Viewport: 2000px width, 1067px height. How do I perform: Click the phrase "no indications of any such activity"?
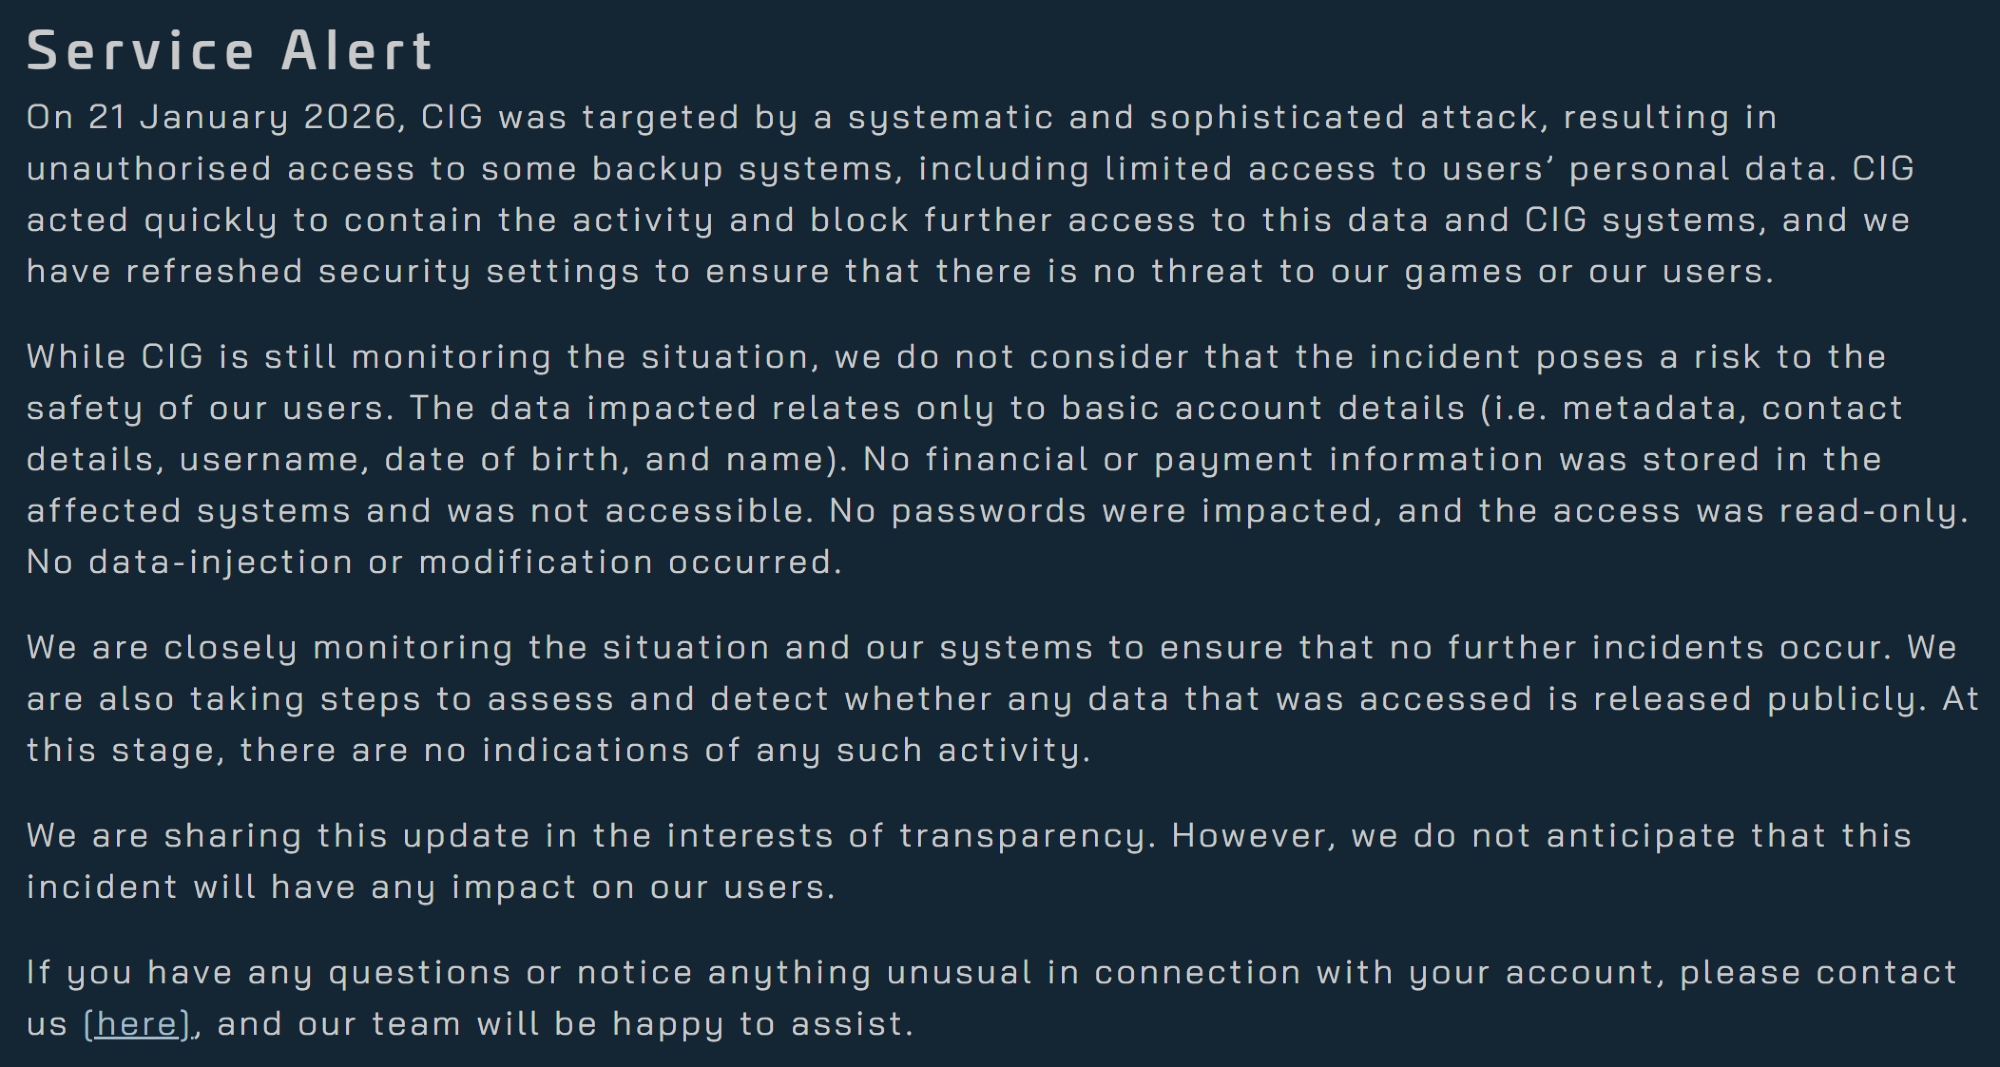tap(755, 751)
